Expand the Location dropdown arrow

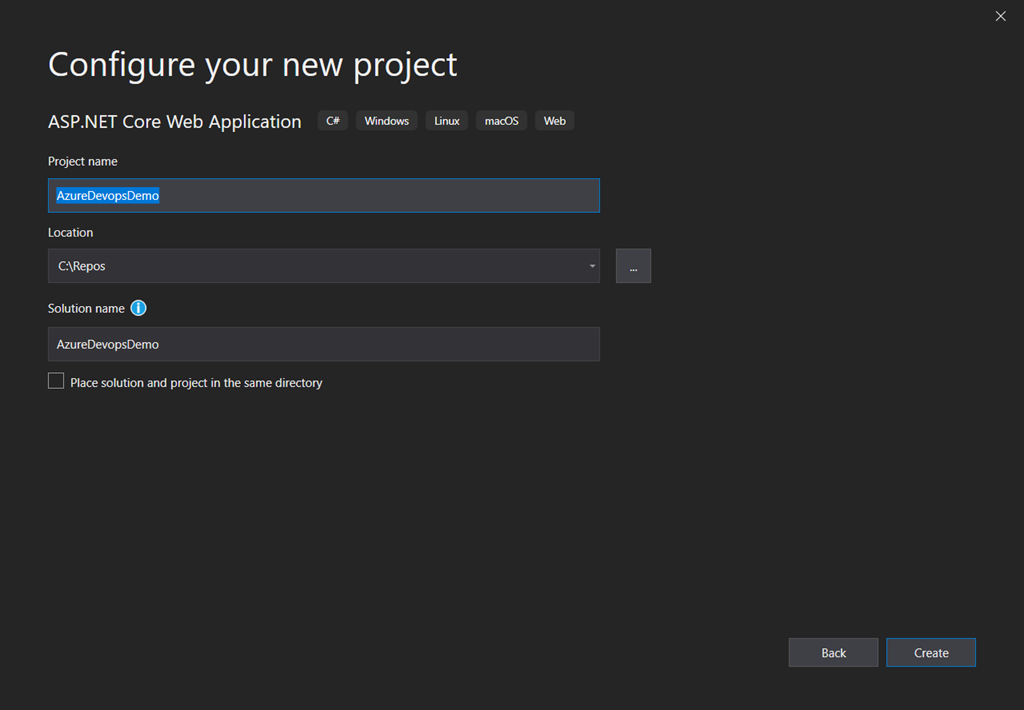(x=592, y=266)
